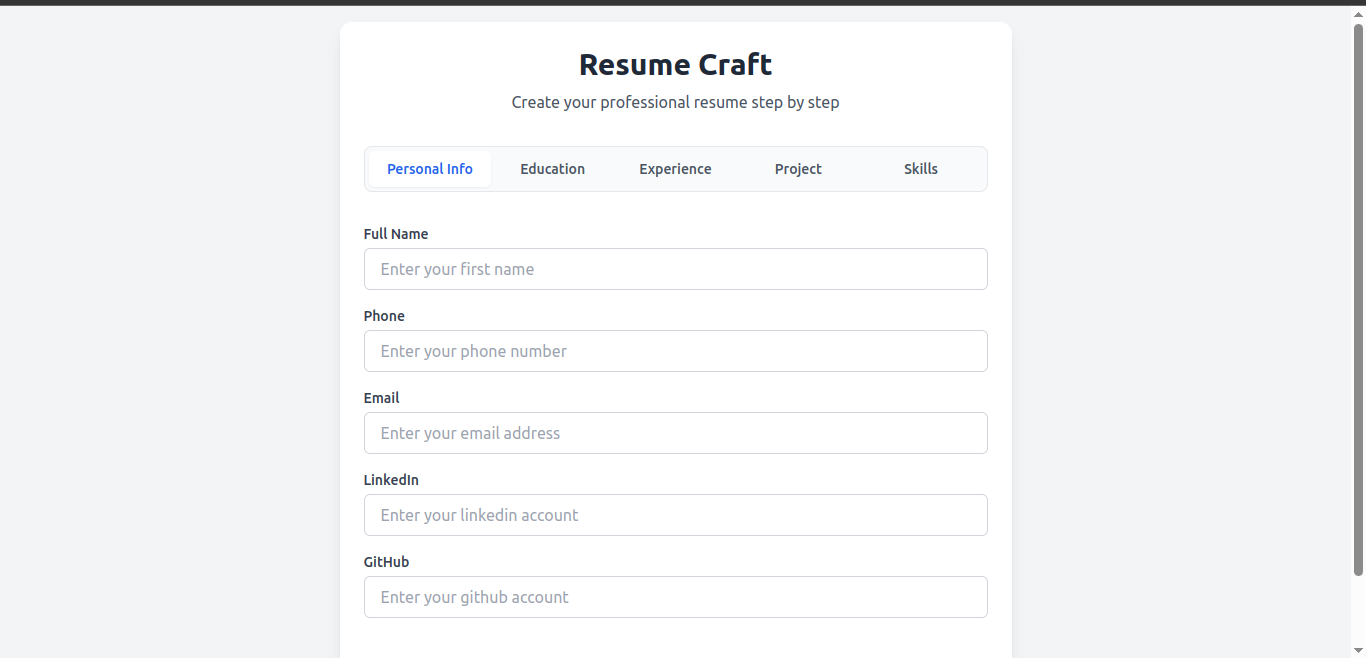Click the scrollbar up arrow

[x=1358, y=14]
